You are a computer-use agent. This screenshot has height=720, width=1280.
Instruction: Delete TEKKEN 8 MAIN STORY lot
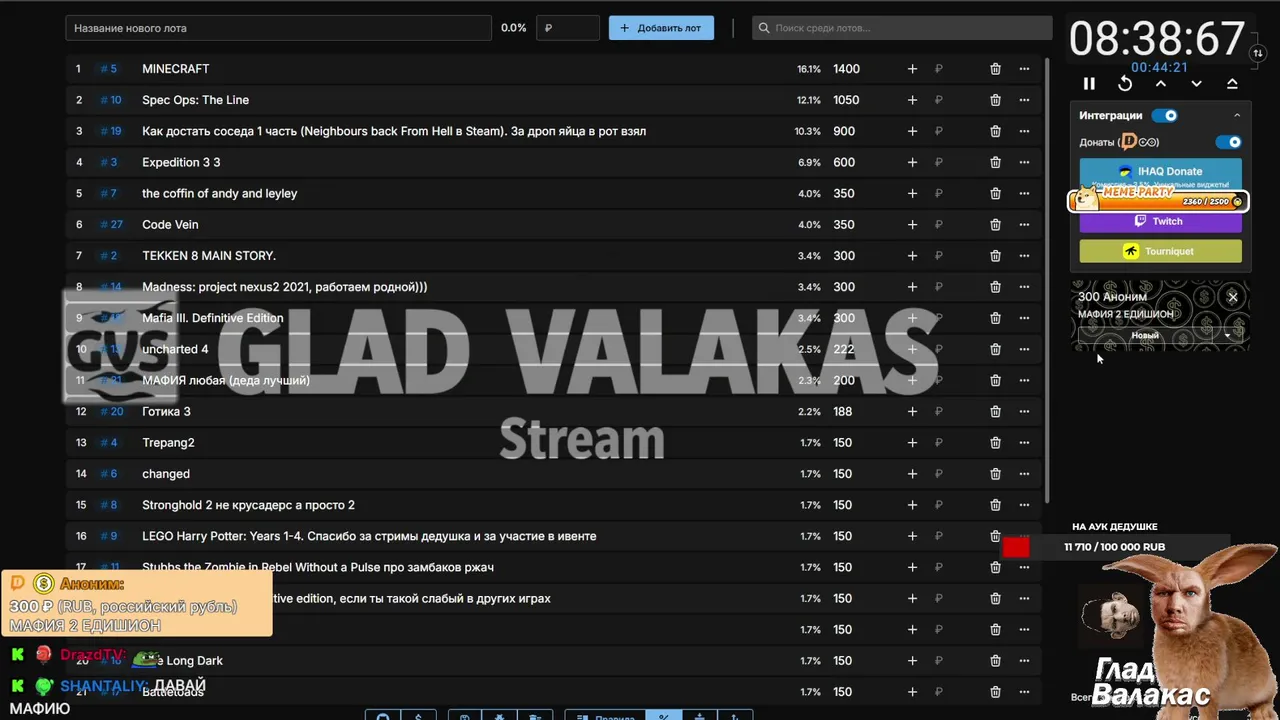point(995,256)
